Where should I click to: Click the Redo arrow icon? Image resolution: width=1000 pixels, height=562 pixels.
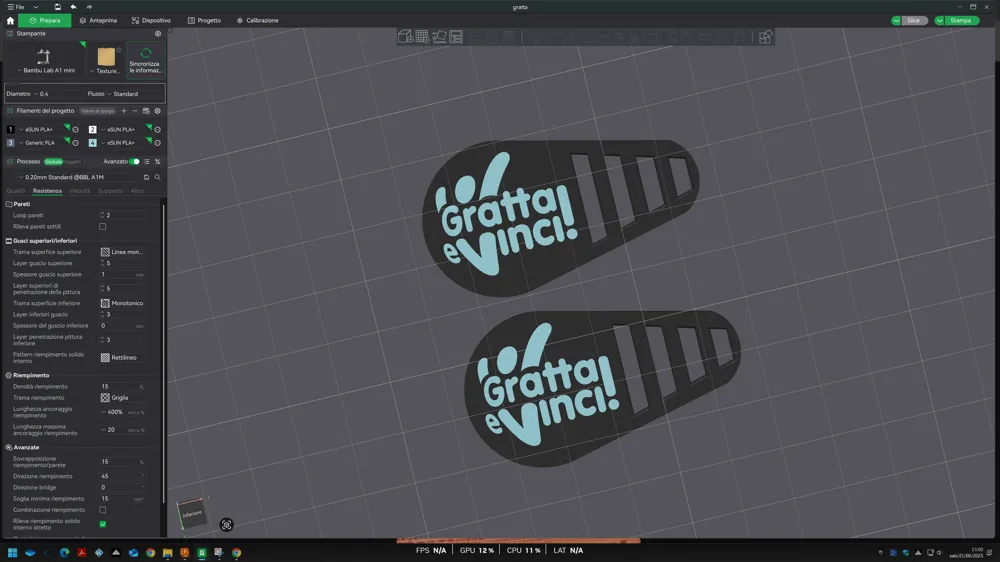pyautogui.click(x=89, y=7)
